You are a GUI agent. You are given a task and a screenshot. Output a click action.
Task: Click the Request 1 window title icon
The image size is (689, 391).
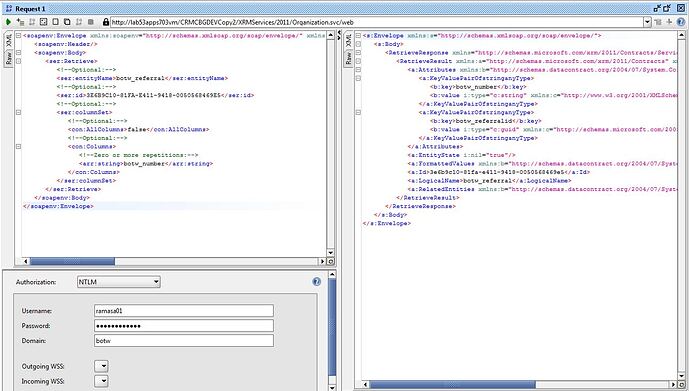(x=9, y=8)
